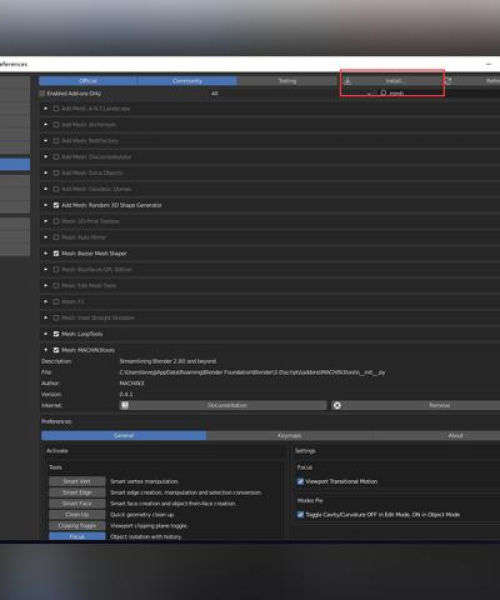The image size is (500, 600).
Task: Enable the Geodesic Domes add-on checkbox
Action: (56, 189)
